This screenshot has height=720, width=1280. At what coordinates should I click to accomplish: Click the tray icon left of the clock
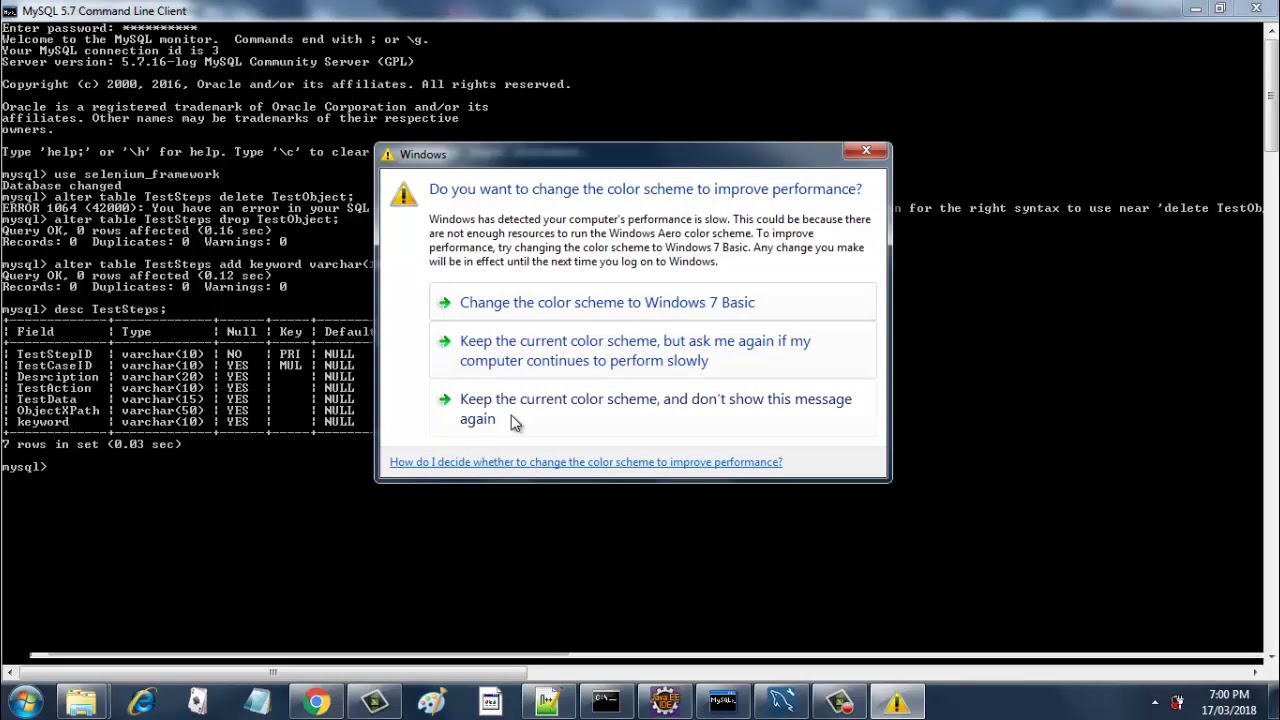[x=1177, y=703]
